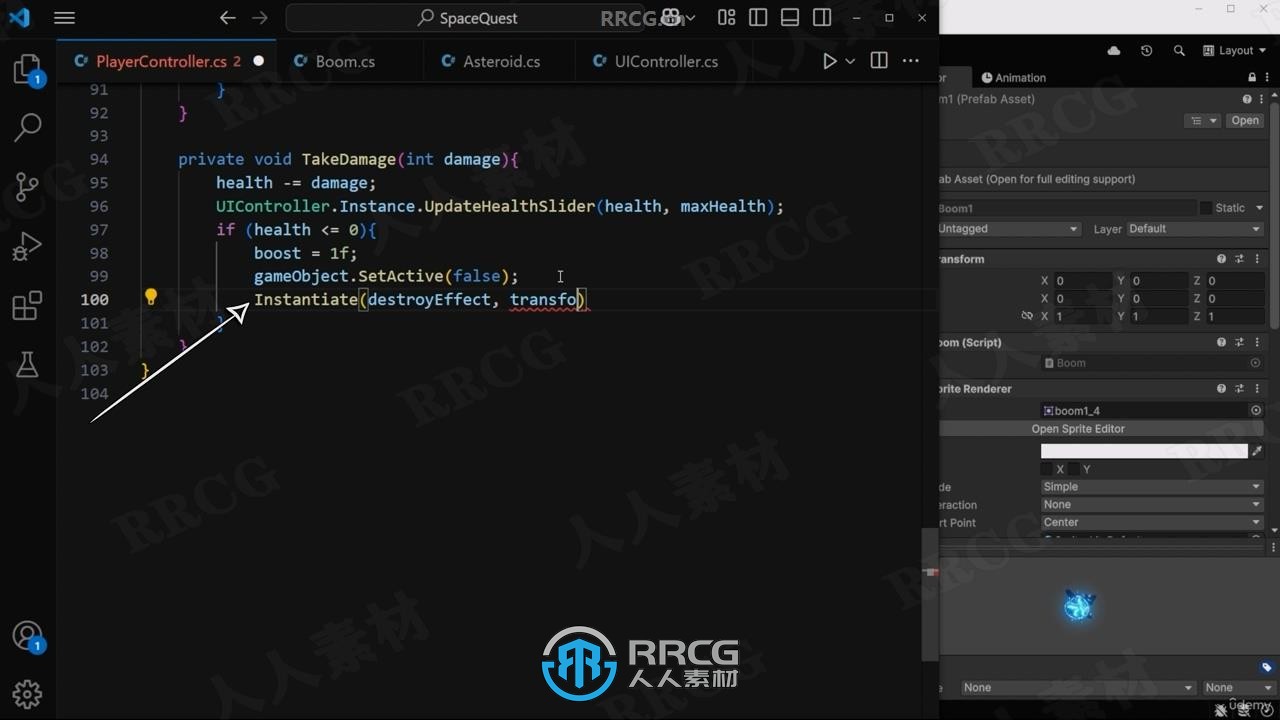Open the Testing flask view
Image resolution: width=1280 pixels, height=720 pixels.
(28, 364)
